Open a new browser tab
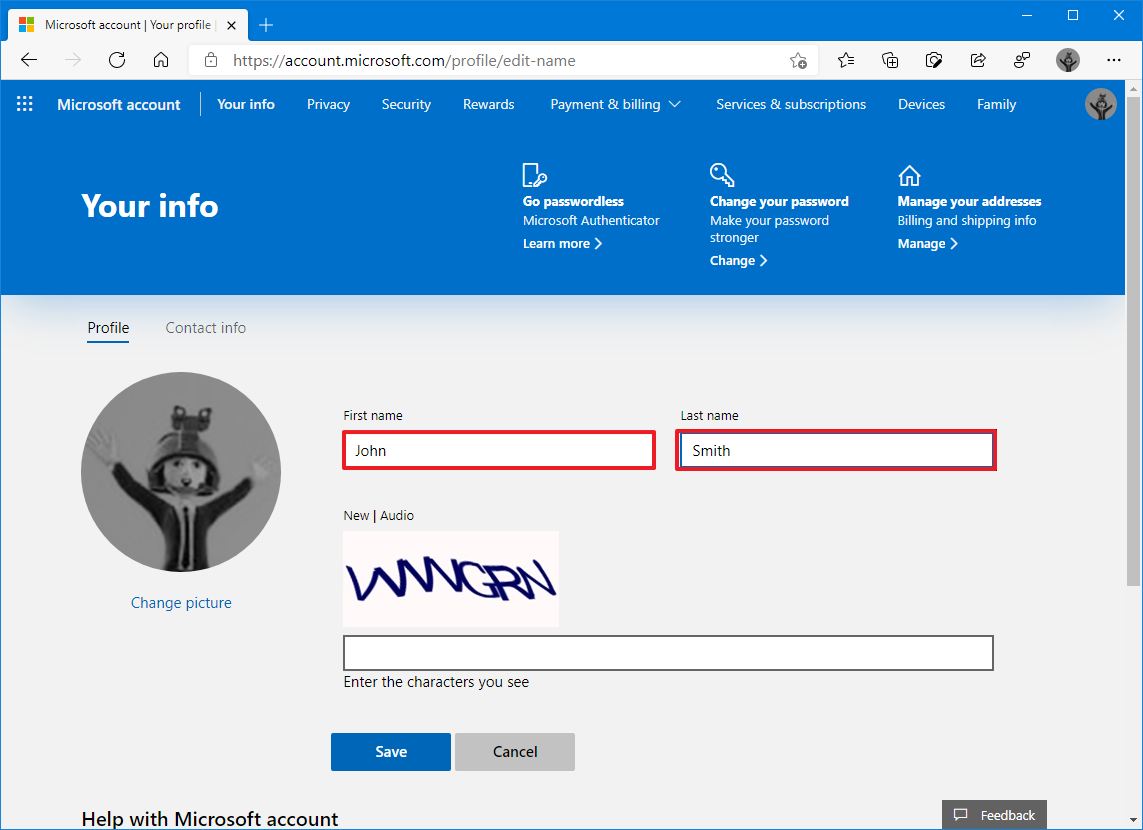This screenshot has width=1143, height=830. (266, 26)
